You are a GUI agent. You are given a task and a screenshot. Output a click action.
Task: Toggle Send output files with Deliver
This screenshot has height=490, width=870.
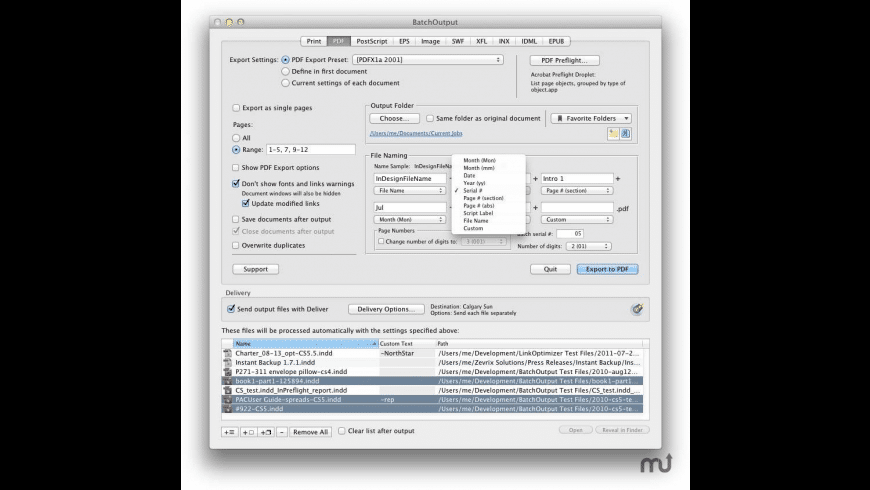(231, 309)
